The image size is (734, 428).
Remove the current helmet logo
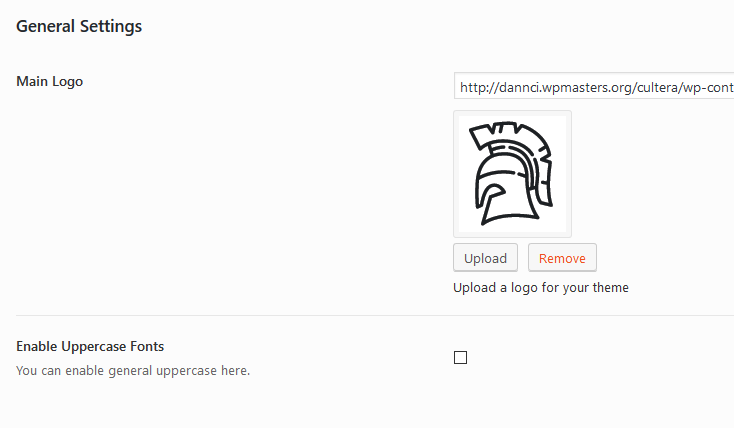[x=562, y=258]
